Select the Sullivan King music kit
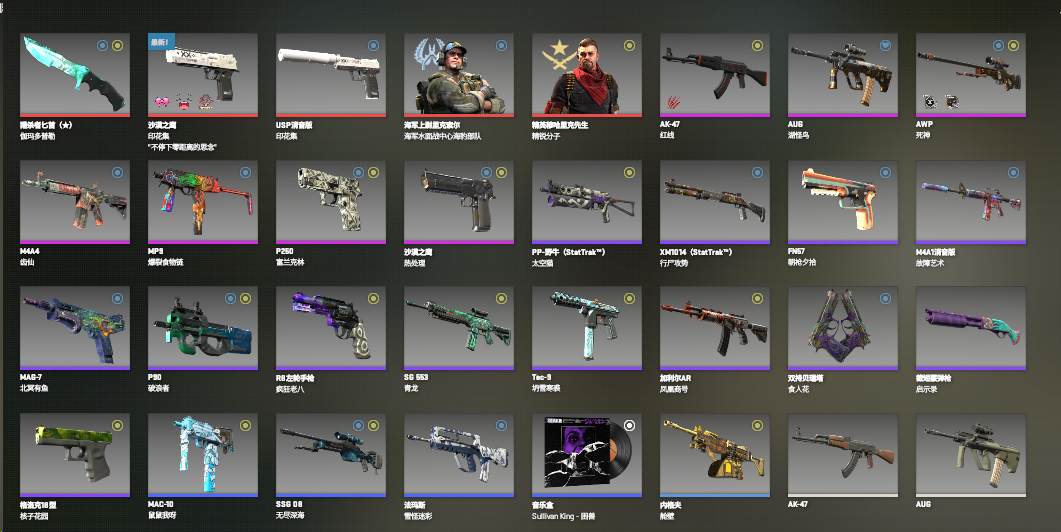 coord(587,455)
